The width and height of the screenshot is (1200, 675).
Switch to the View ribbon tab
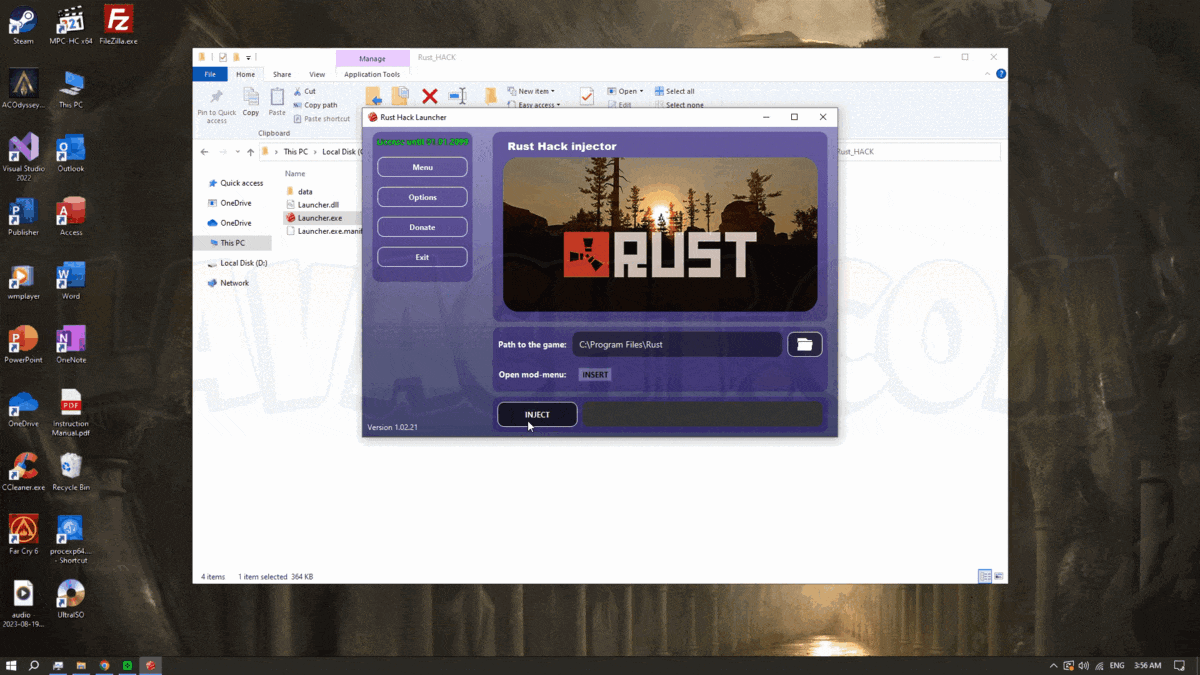coord(317,73)
